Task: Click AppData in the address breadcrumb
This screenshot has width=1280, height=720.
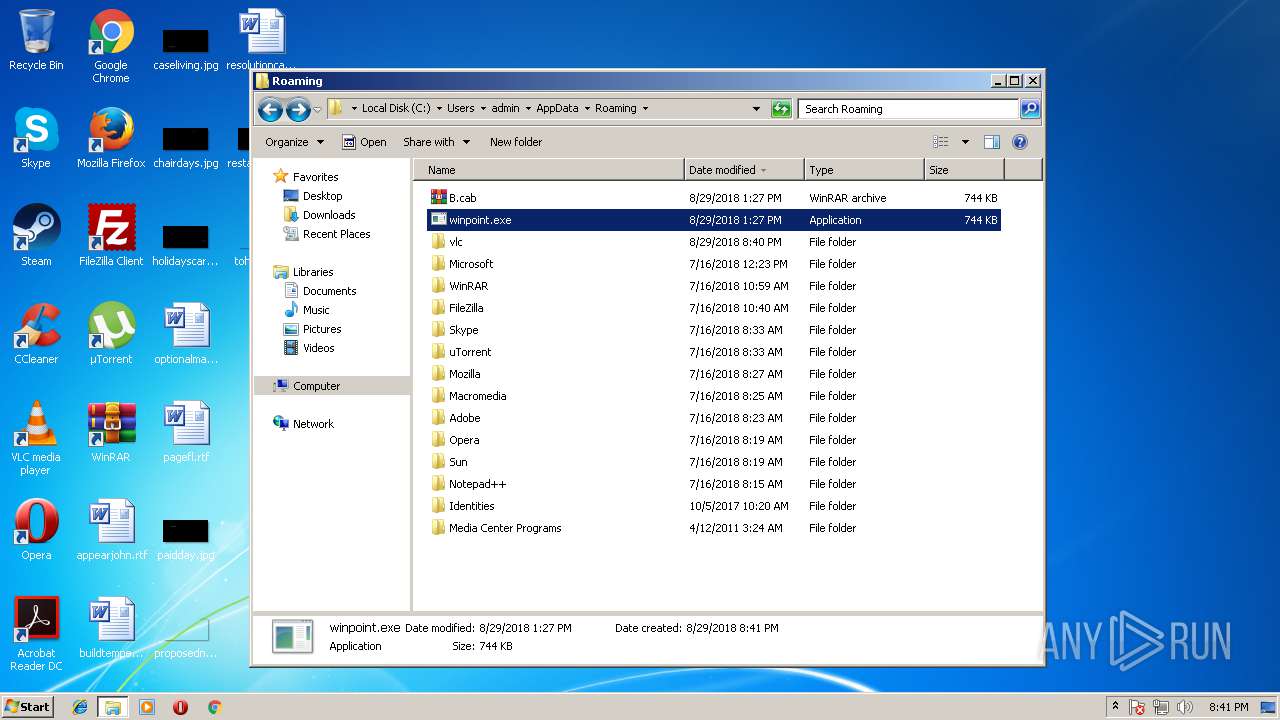Action: 557,109
